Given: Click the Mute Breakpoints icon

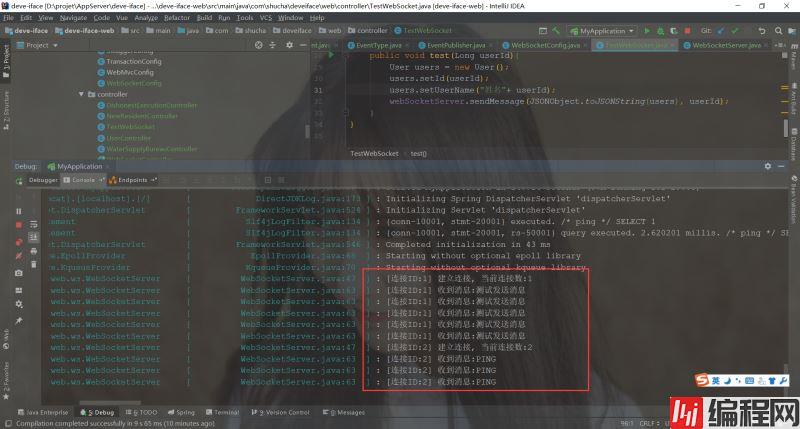Looking at the screenshot, I should pyautogui.click(x=19, y=257).
